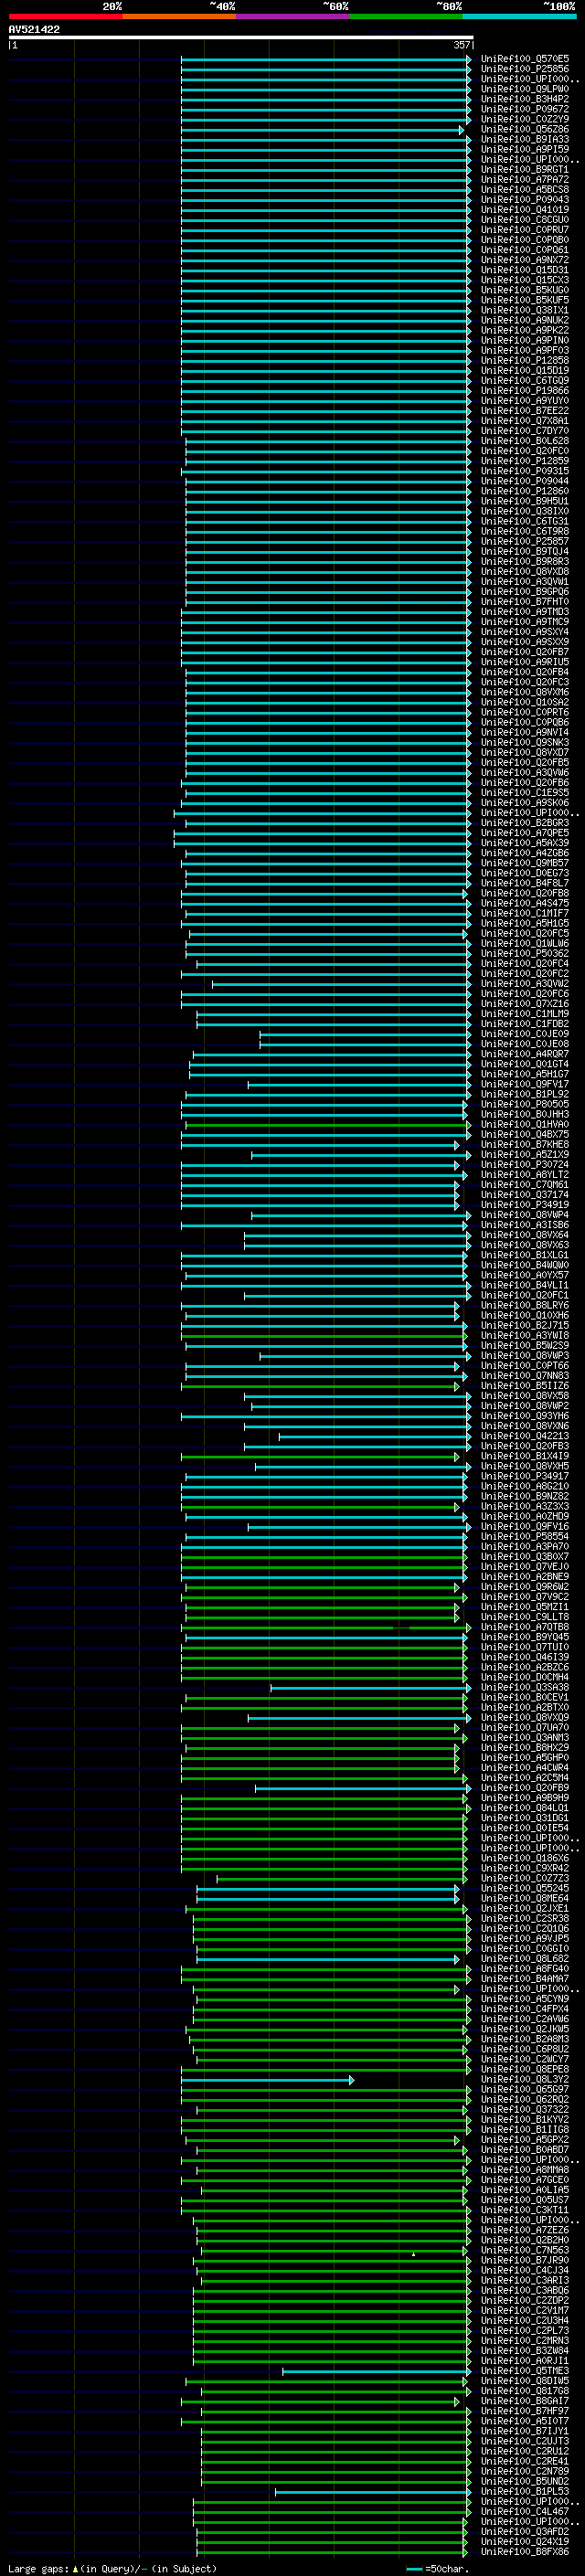Open UniRef100_P09043 entry

pos(525,199)
